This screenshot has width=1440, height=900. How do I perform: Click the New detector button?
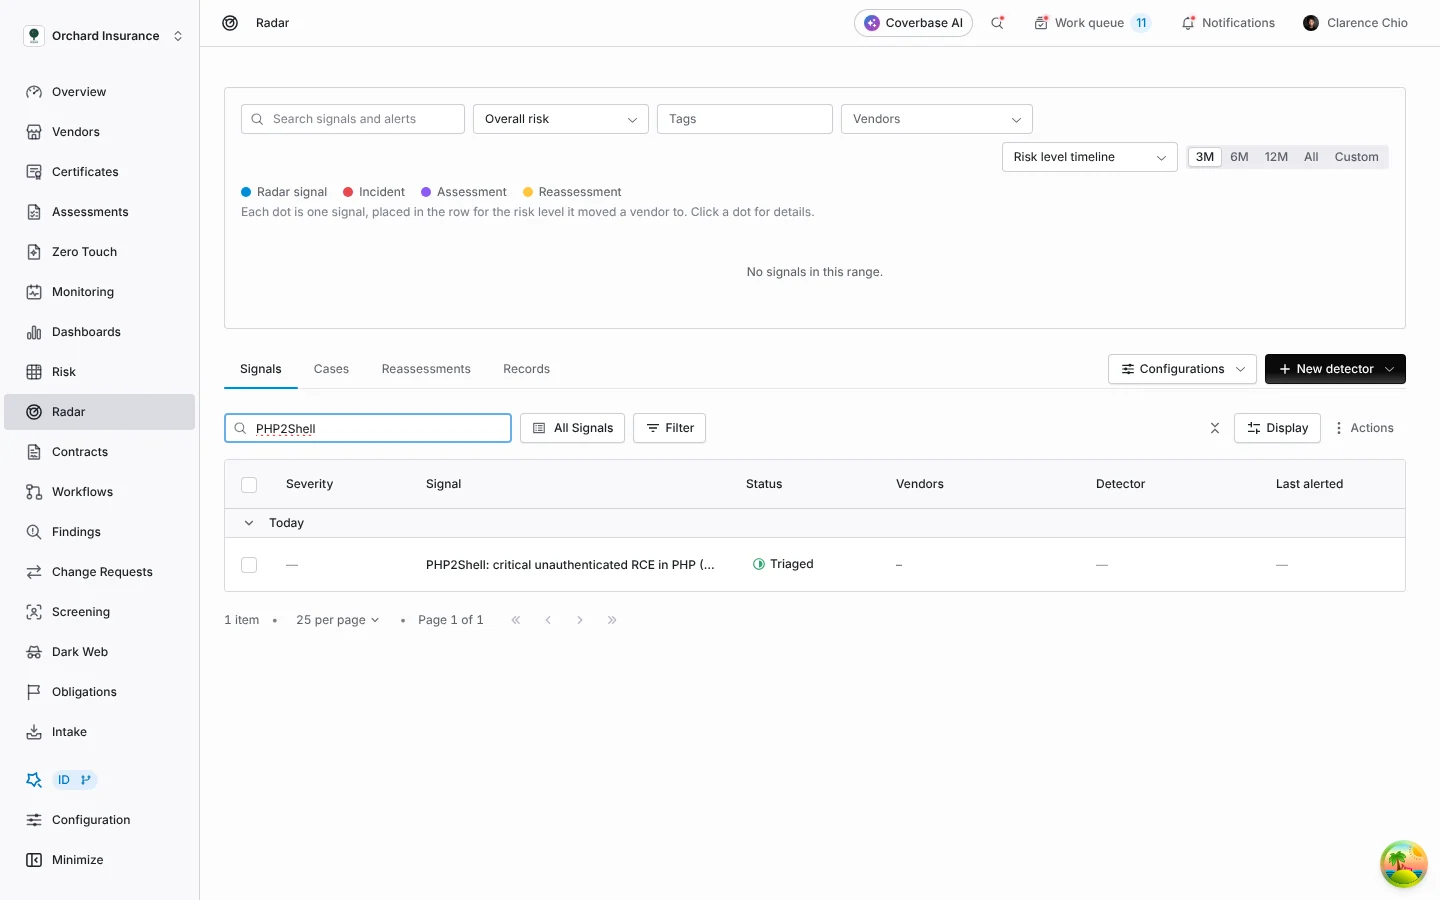(x=1335, y=369)
